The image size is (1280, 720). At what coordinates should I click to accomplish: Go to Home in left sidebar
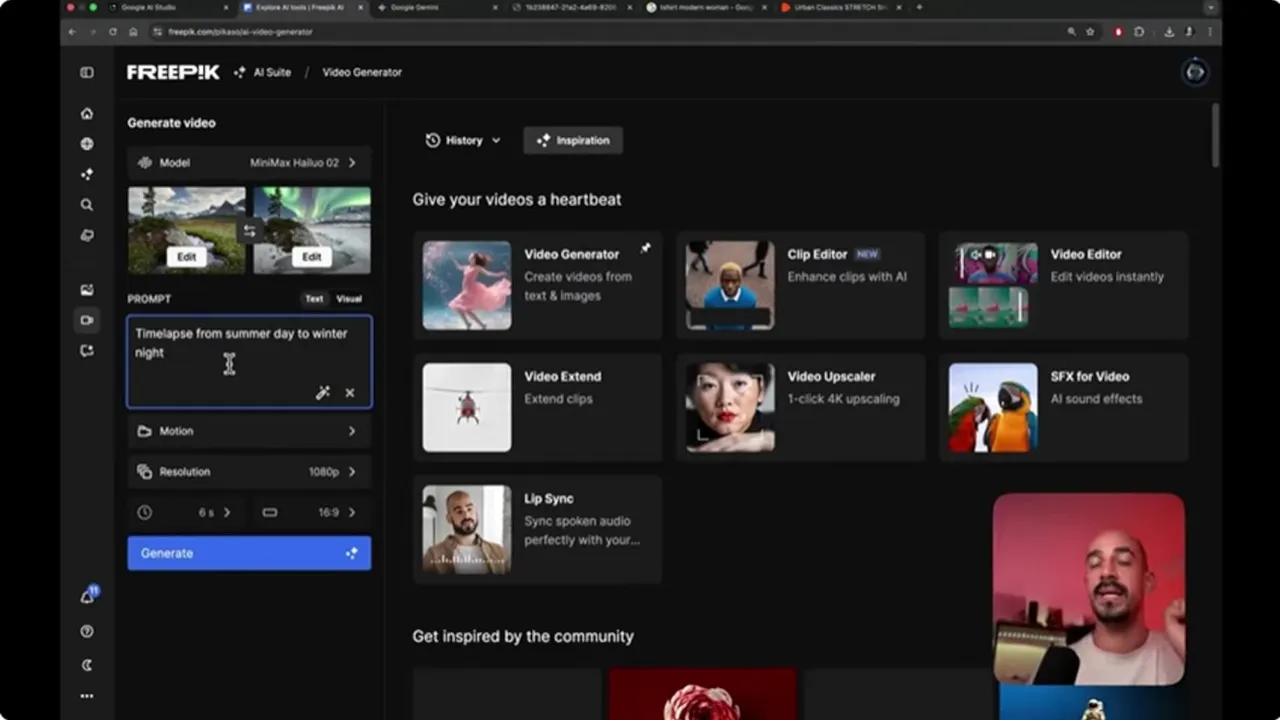(87, 114)
